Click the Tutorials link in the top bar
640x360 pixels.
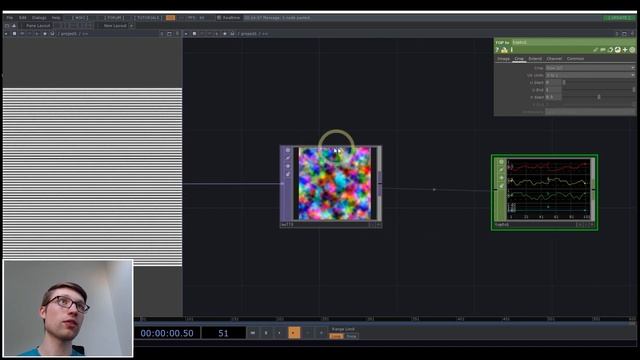point(149,18)
